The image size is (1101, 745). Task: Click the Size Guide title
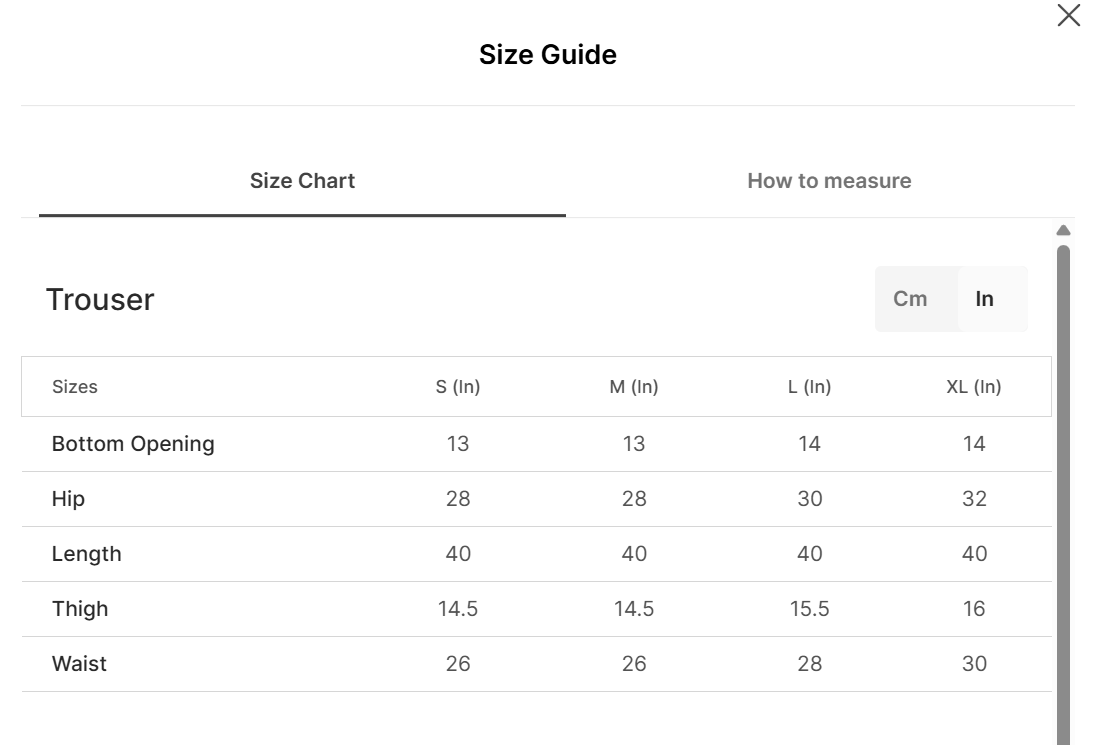tap(548, 55)
